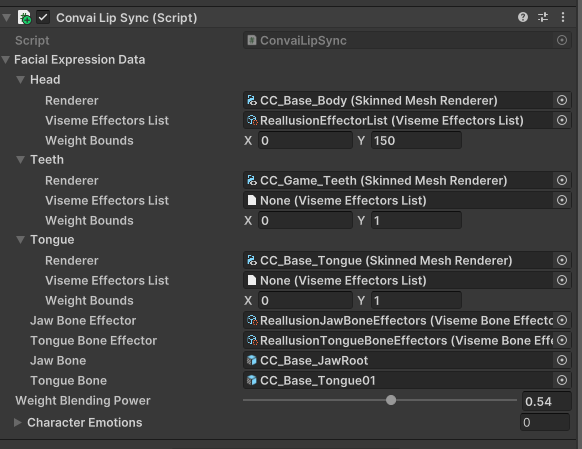Click the Weight Blending Power value field
Image resolution: width=582 pixels, height=449 pixels.
coord(546,401)
